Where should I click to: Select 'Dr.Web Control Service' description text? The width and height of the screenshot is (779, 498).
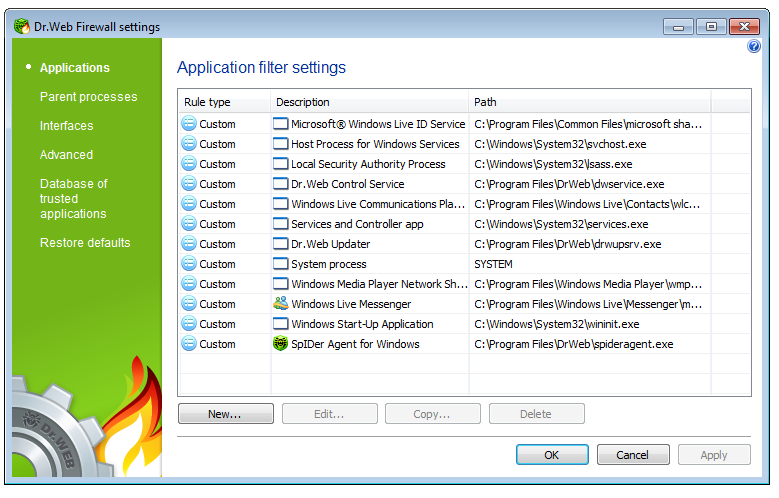348,184
